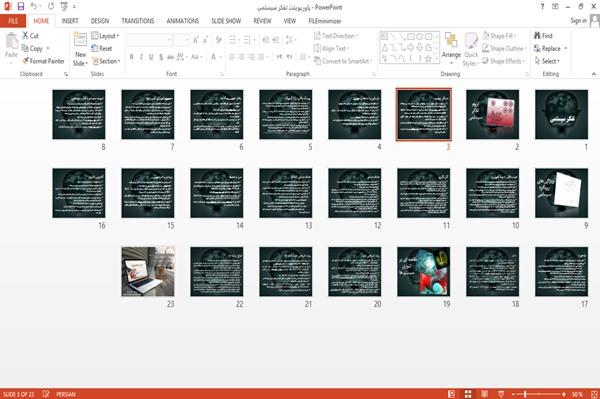Toggle Italic formatting

pos(142,57)
